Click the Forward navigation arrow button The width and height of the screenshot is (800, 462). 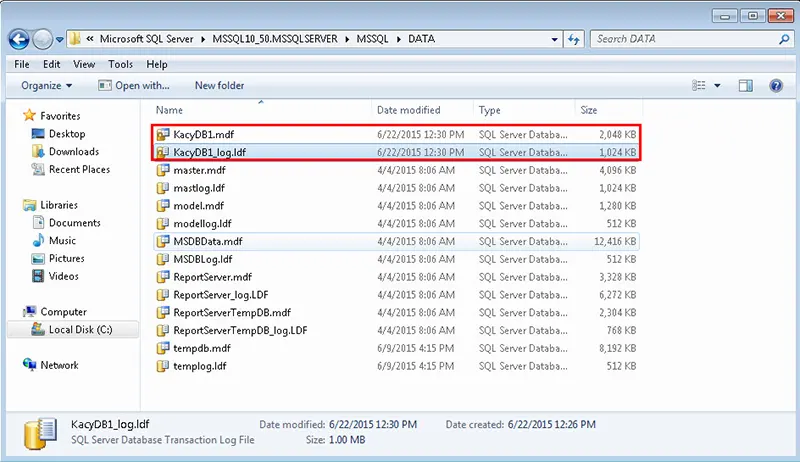tap(42, 39)
